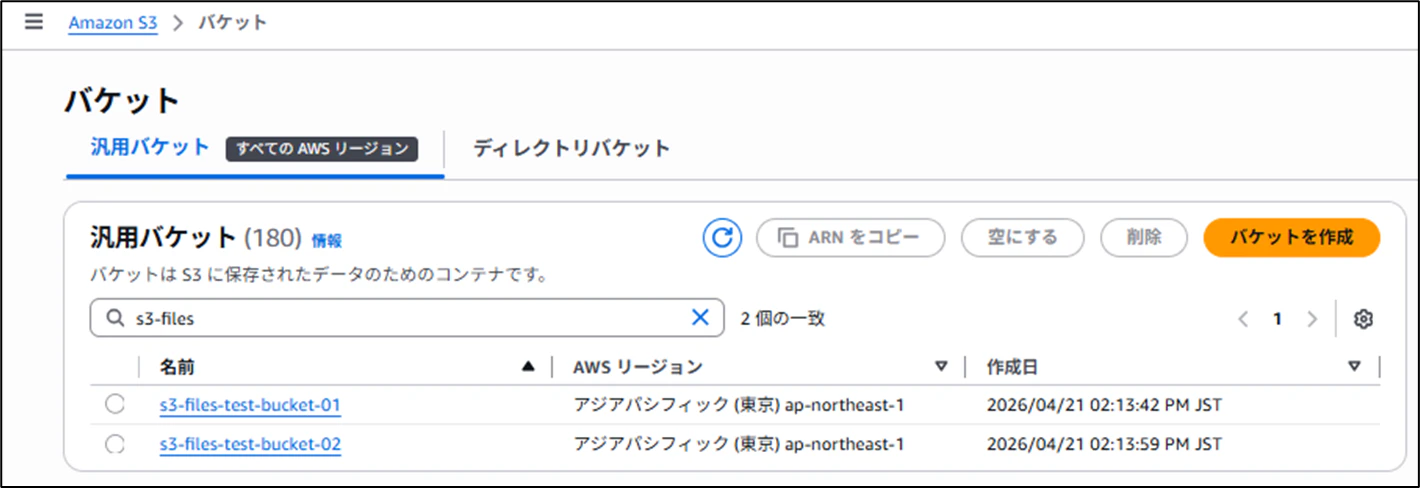The image size is (1420, 488).
Task: Click the 空にする button
Action: click(1023, 238)
